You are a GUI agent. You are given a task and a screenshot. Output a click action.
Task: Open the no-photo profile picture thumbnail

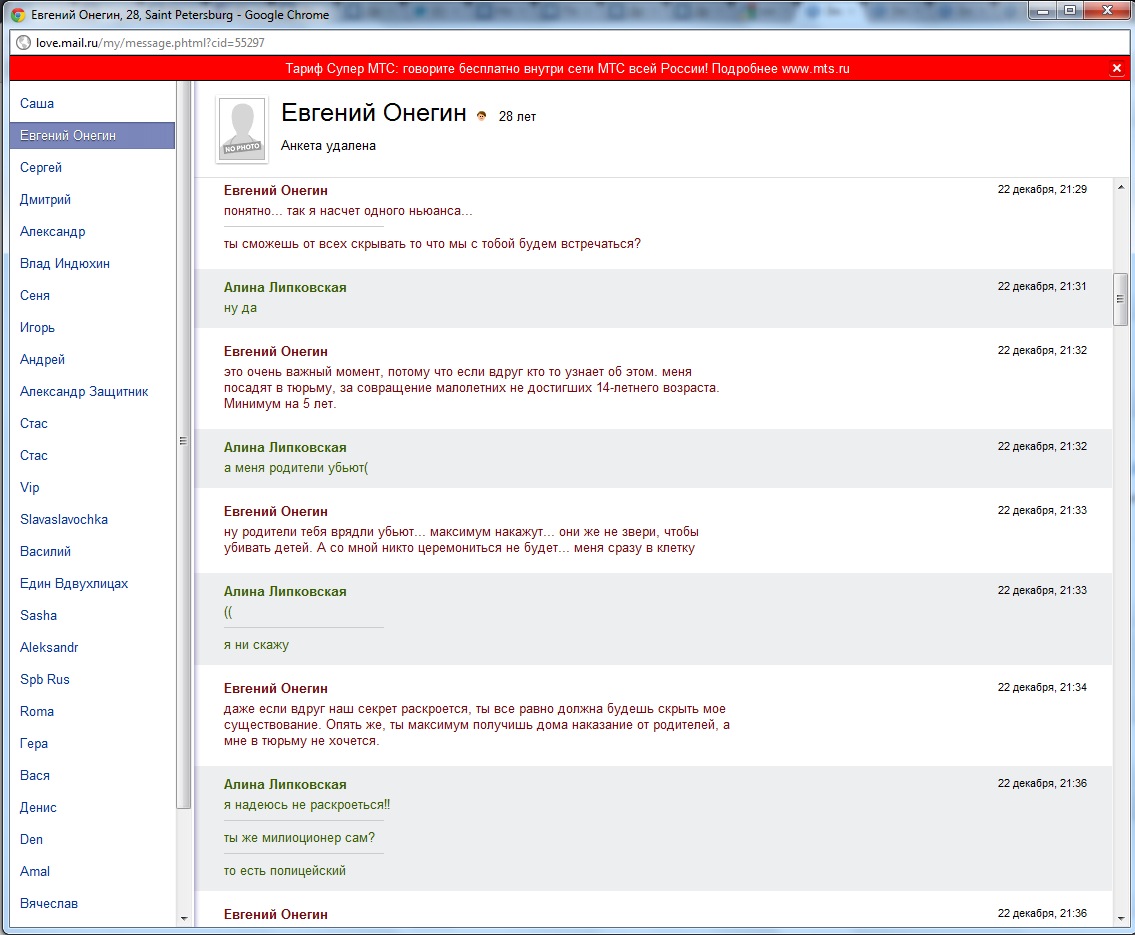(242, 130)
